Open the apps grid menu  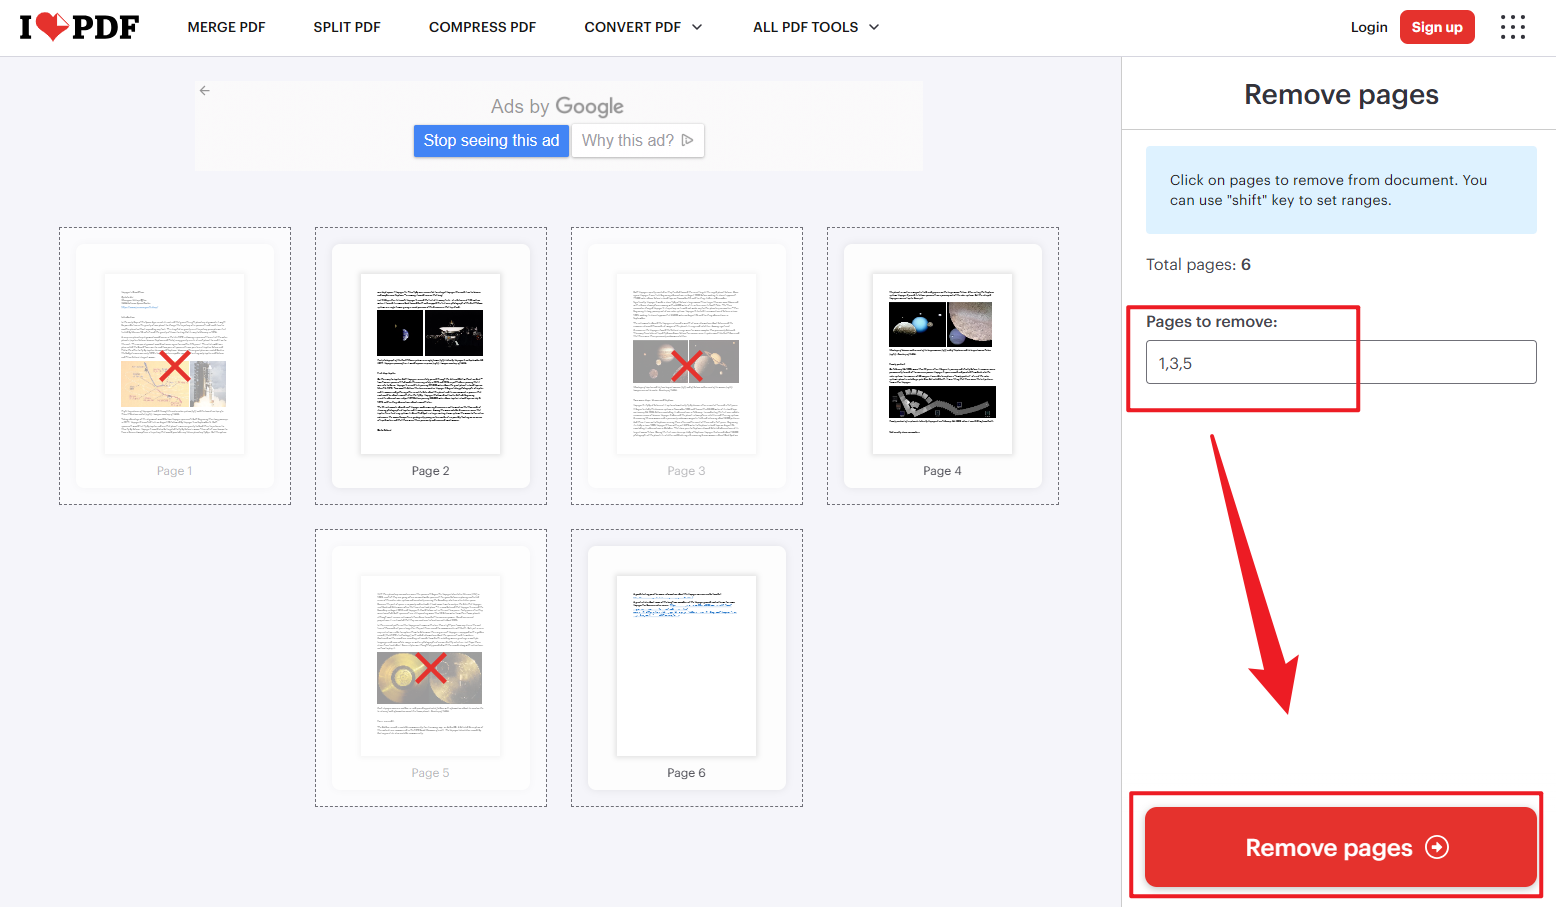point(1512,27)
